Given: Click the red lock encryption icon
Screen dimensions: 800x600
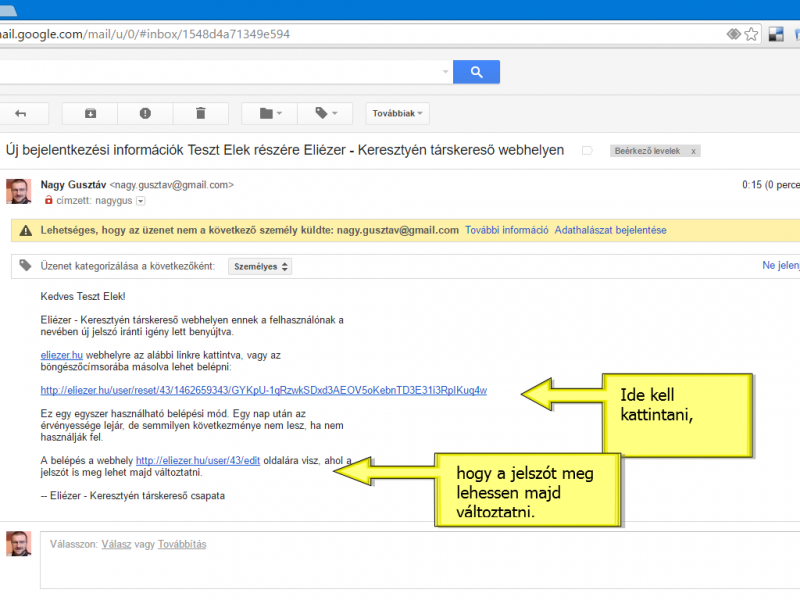Looking at the screenshot, I should click(x=48, y=200).
